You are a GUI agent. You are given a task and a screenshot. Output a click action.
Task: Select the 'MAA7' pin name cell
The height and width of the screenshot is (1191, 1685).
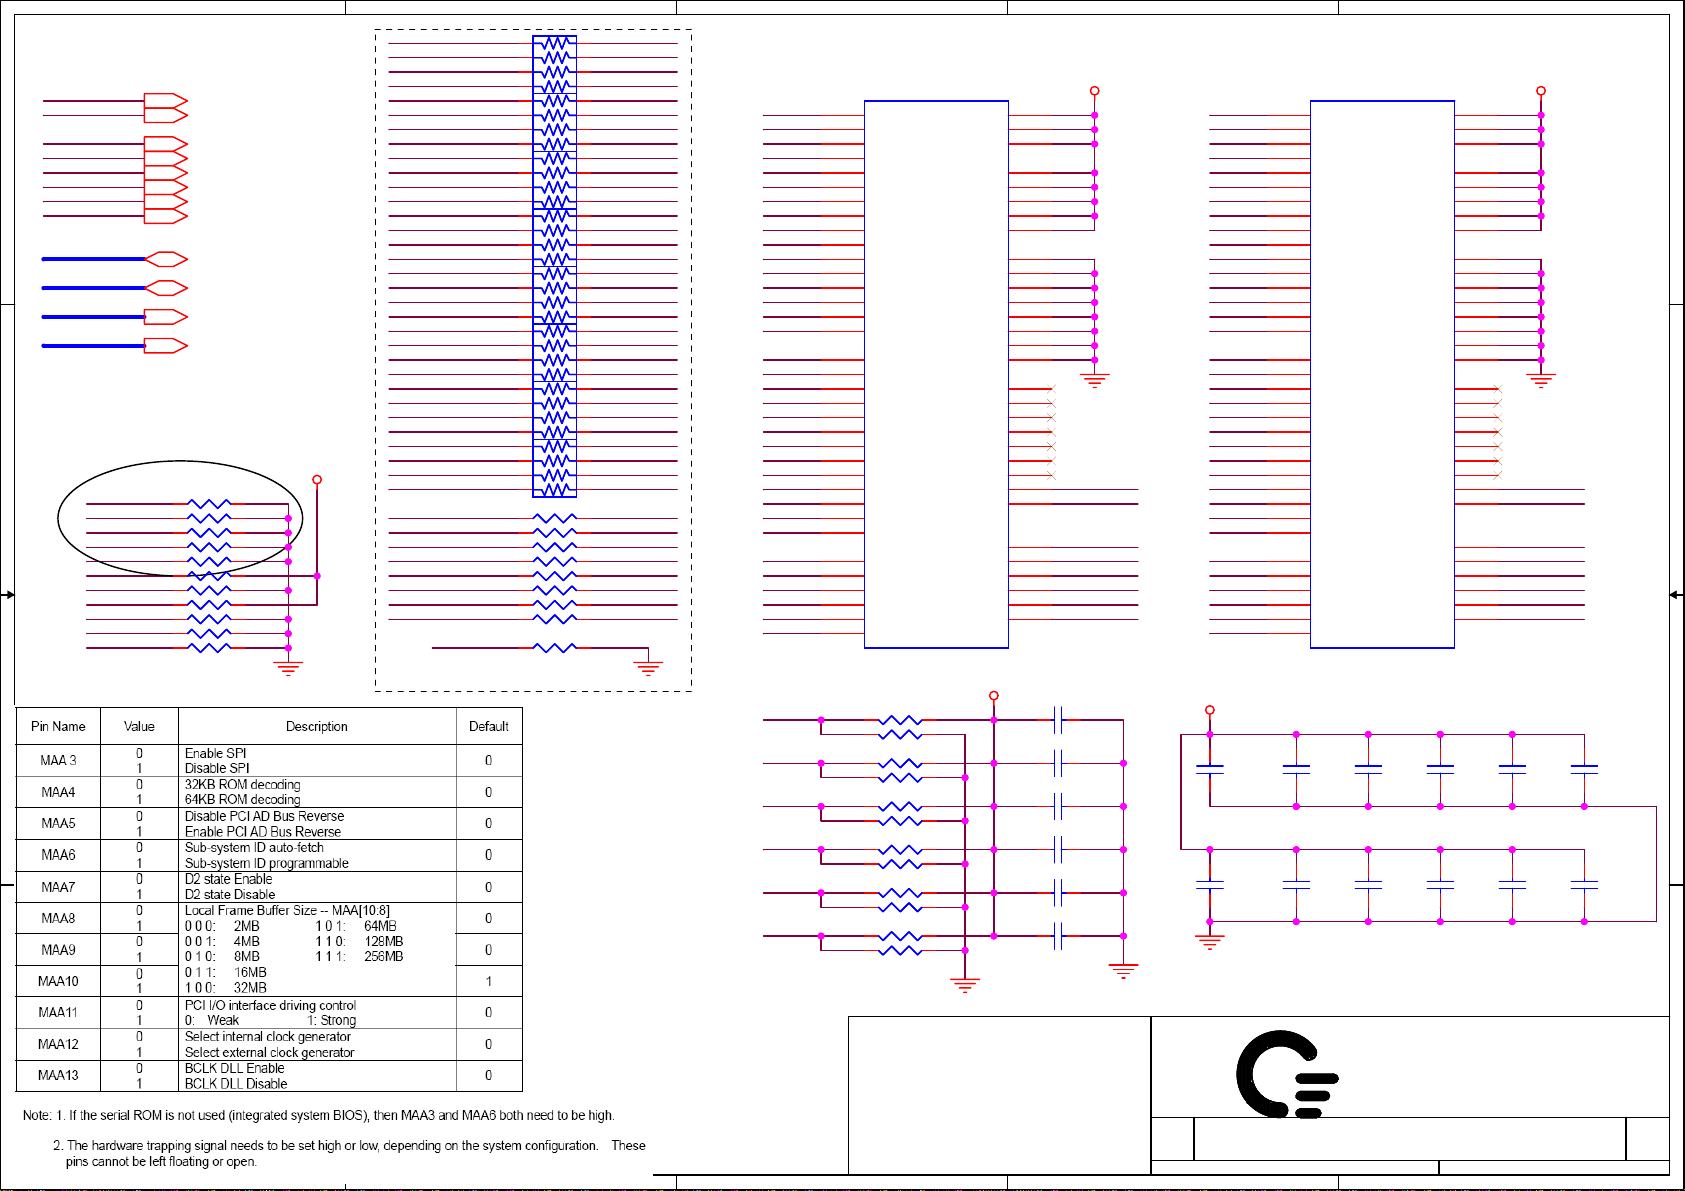(58, 888)
